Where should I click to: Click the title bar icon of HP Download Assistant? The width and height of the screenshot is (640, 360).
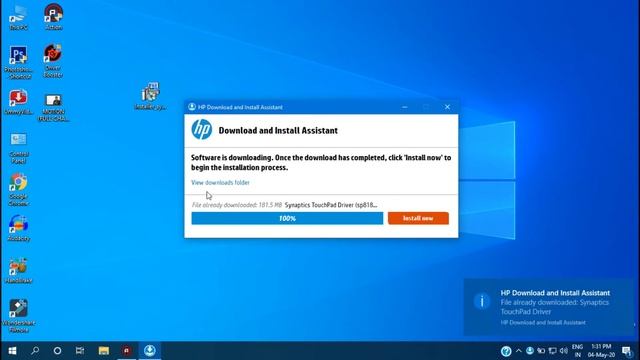pos(192,107)
